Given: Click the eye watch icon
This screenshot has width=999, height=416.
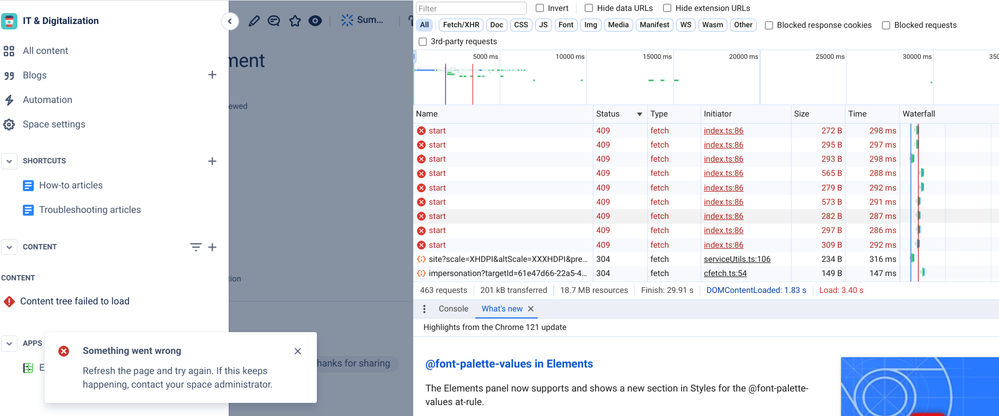Looking at the screenshot, I should point(315,21).
